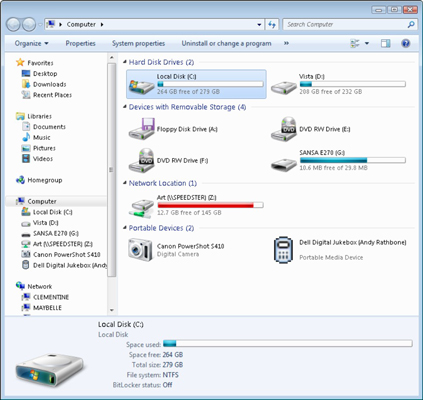
Task: Select the Art (\\SPEEDSTER) (Z:) network drive icon
Action: (x=142, y=208)
